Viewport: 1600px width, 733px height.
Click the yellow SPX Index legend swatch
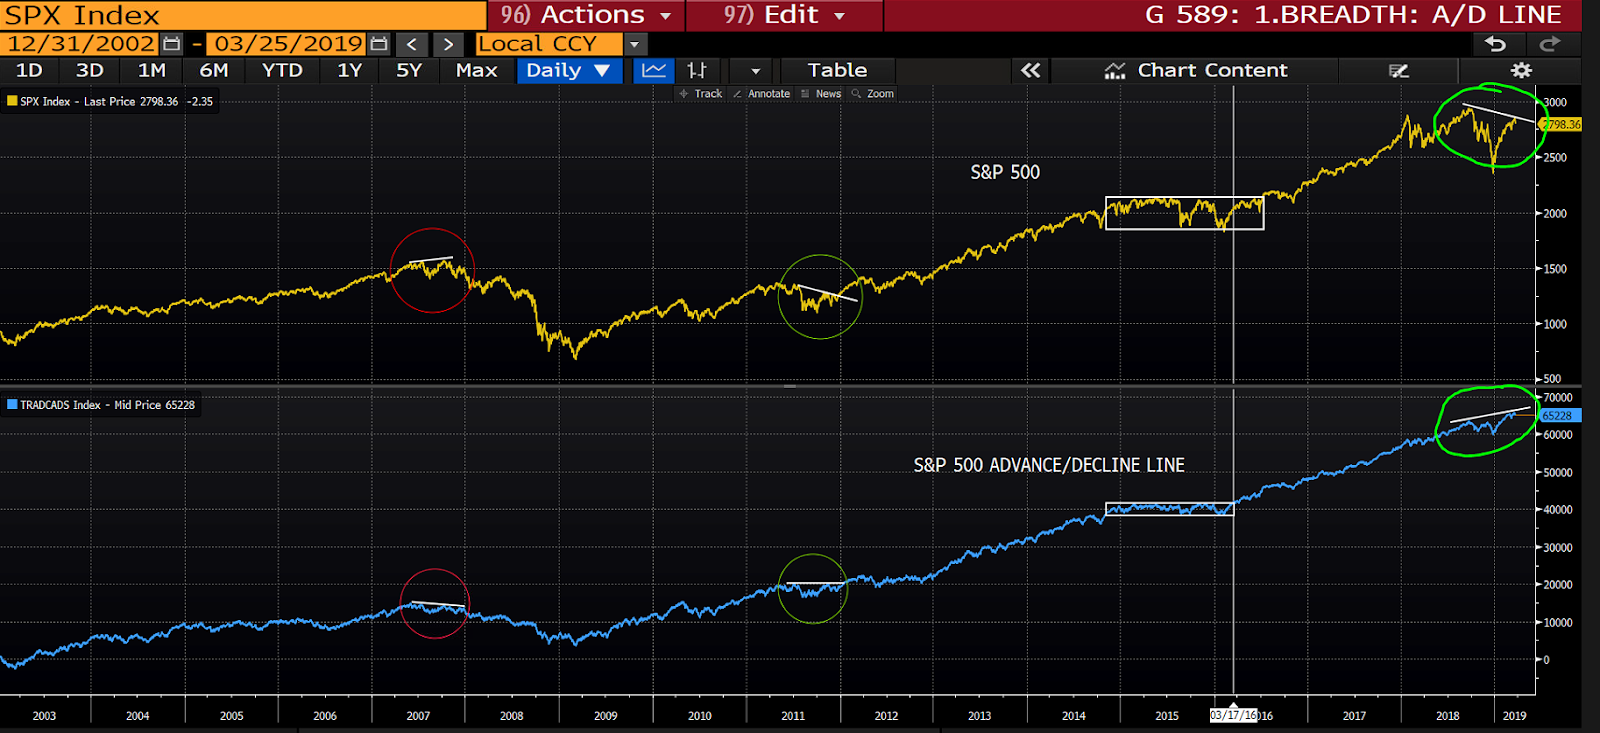click(x=12, y=101)
